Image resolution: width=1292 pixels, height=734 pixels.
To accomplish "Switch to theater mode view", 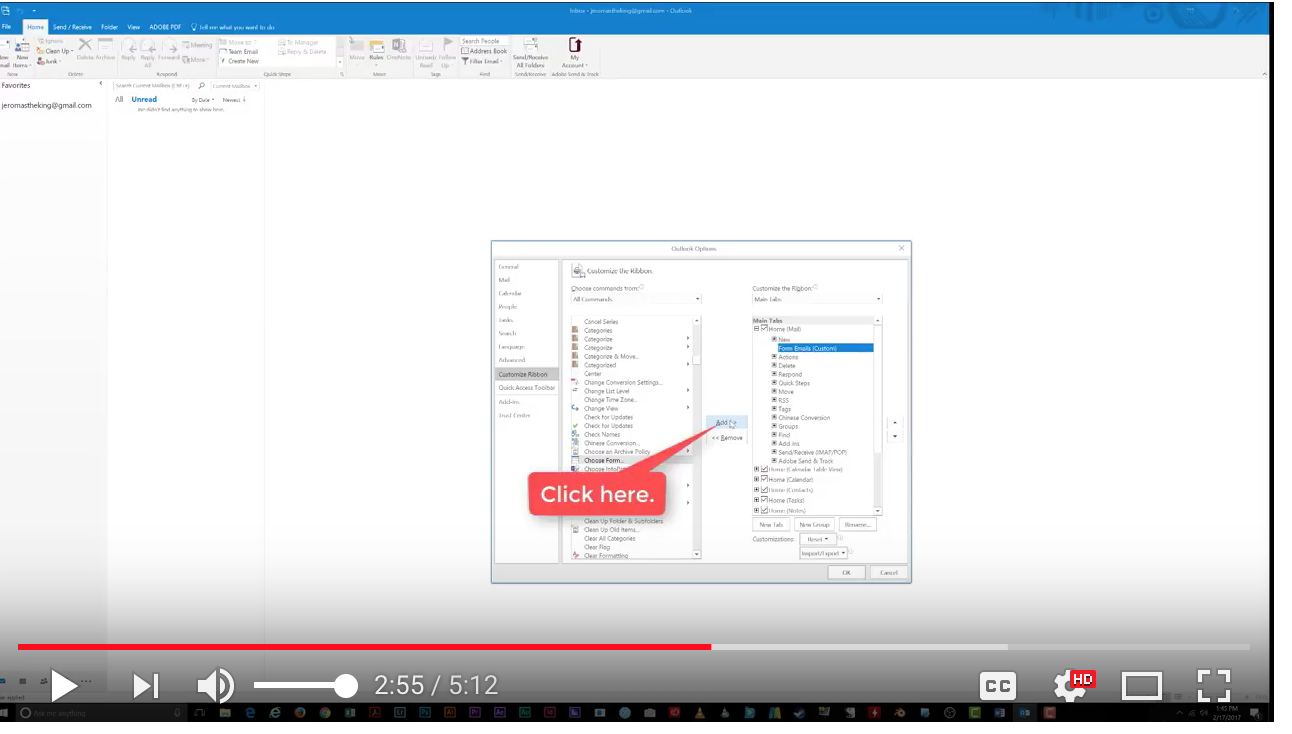I will pos(1142,685).
